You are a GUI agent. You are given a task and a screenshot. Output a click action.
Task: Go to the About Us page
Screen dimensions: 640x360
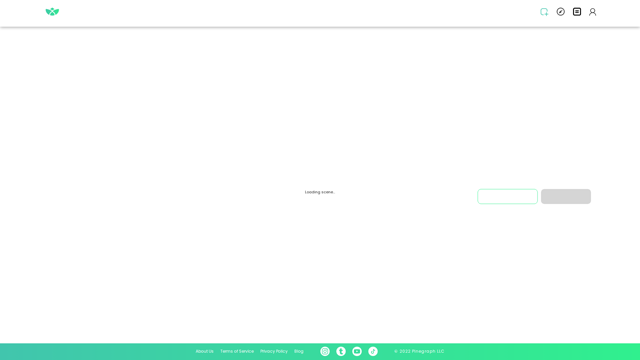point(204,351)
